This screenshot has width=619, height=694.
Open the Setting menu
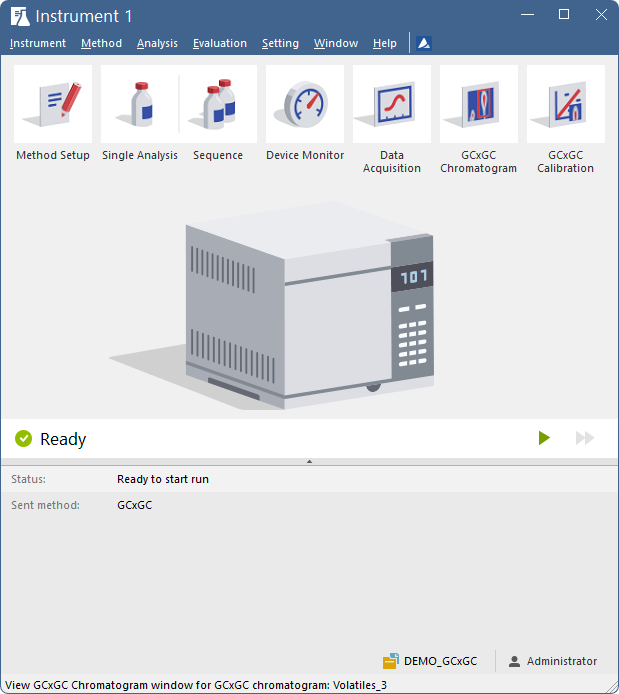click(280, 43)
